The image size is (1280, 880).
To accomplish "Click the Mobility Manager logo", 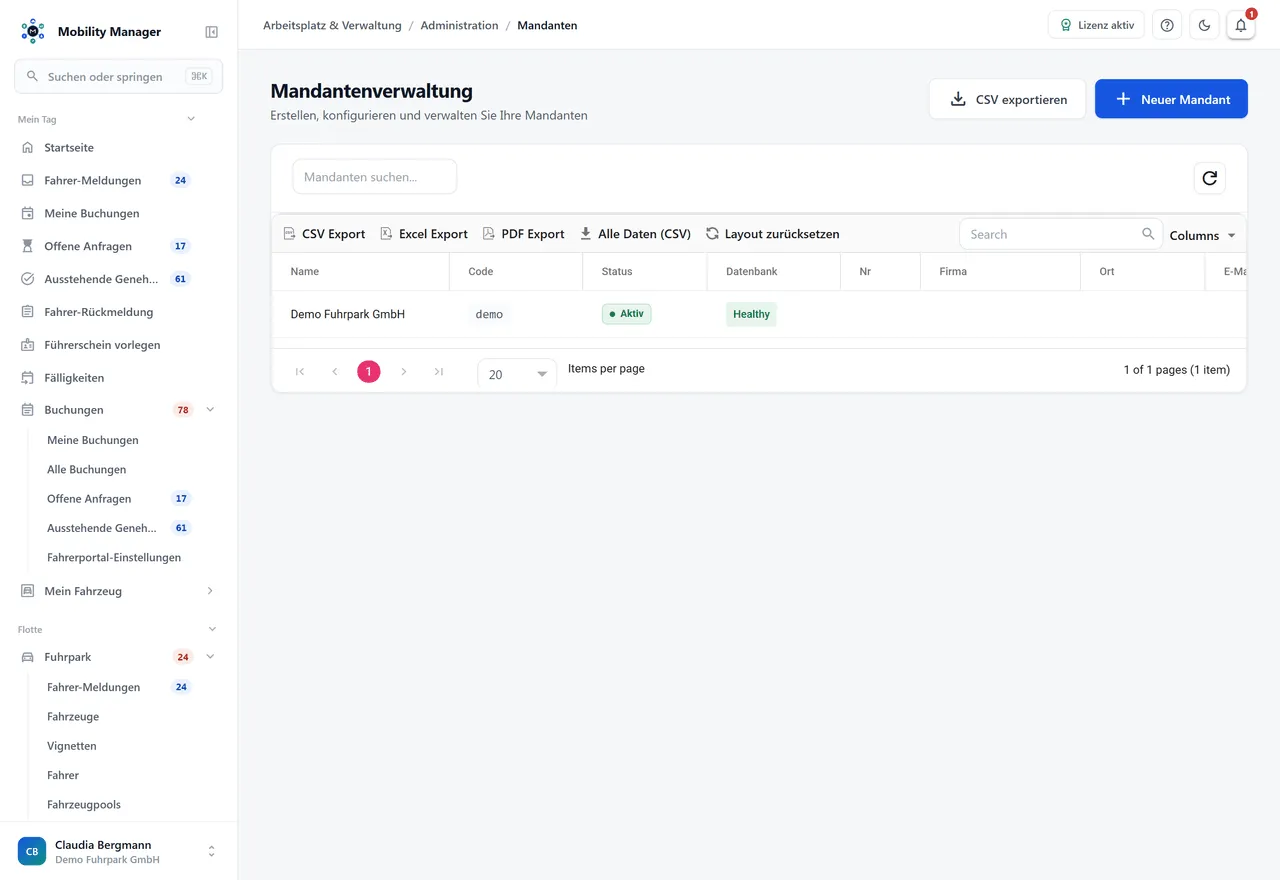I will 33,32.
